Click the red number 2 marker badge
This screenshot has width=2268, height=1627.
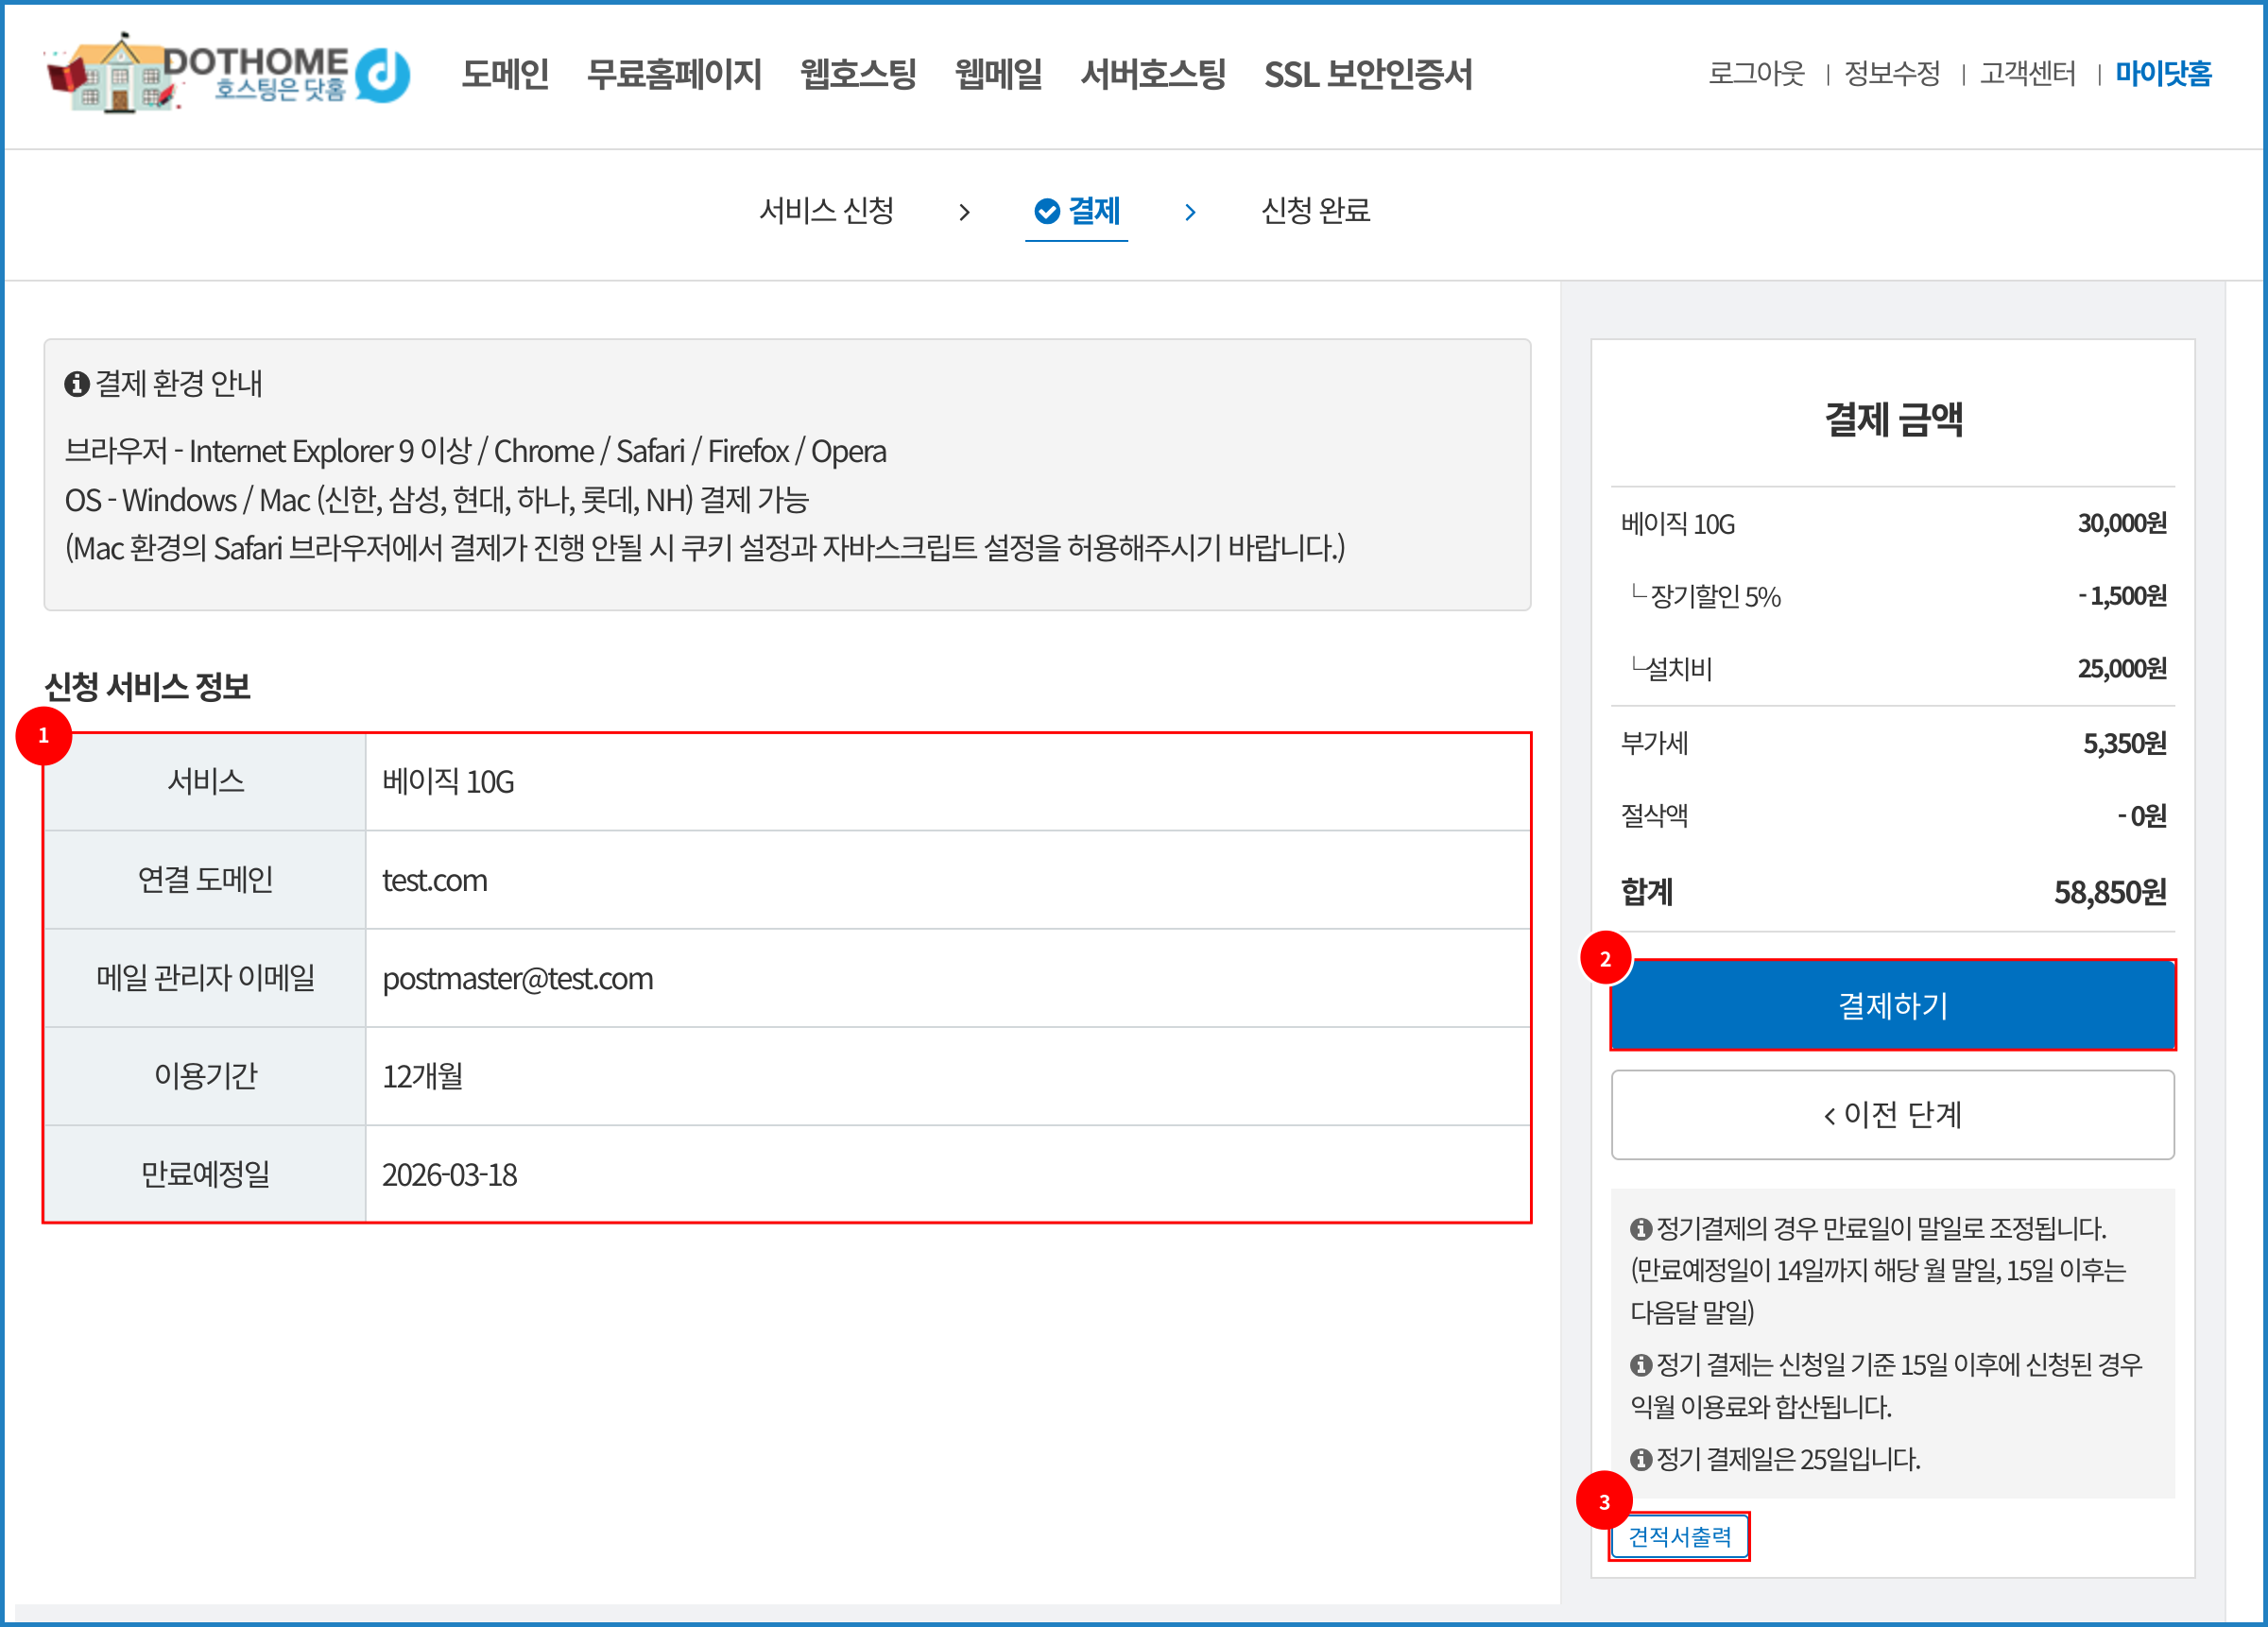(x=1605, y=959)
